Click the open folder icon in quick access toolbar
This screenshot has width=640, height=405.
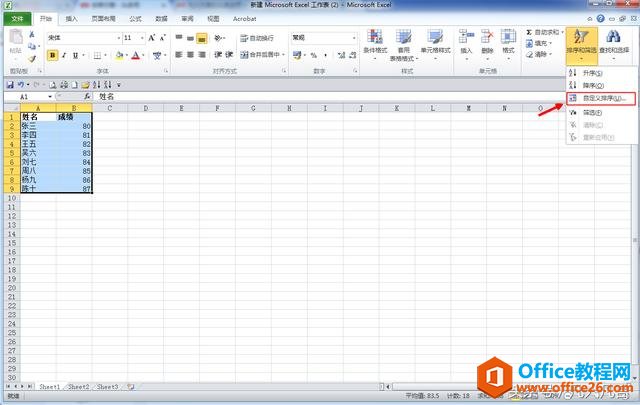(x=85, y=85)
